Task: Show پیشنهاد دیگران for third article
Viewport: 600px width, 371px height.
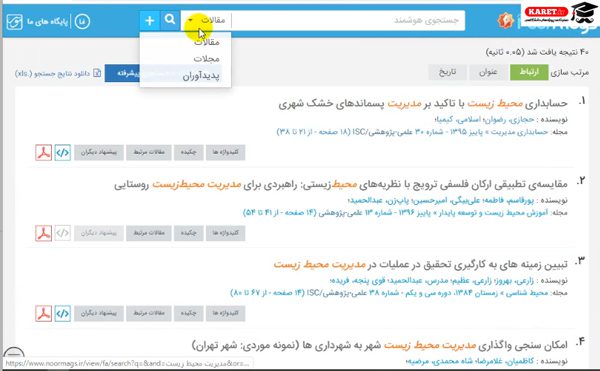Action: (99, 313)
